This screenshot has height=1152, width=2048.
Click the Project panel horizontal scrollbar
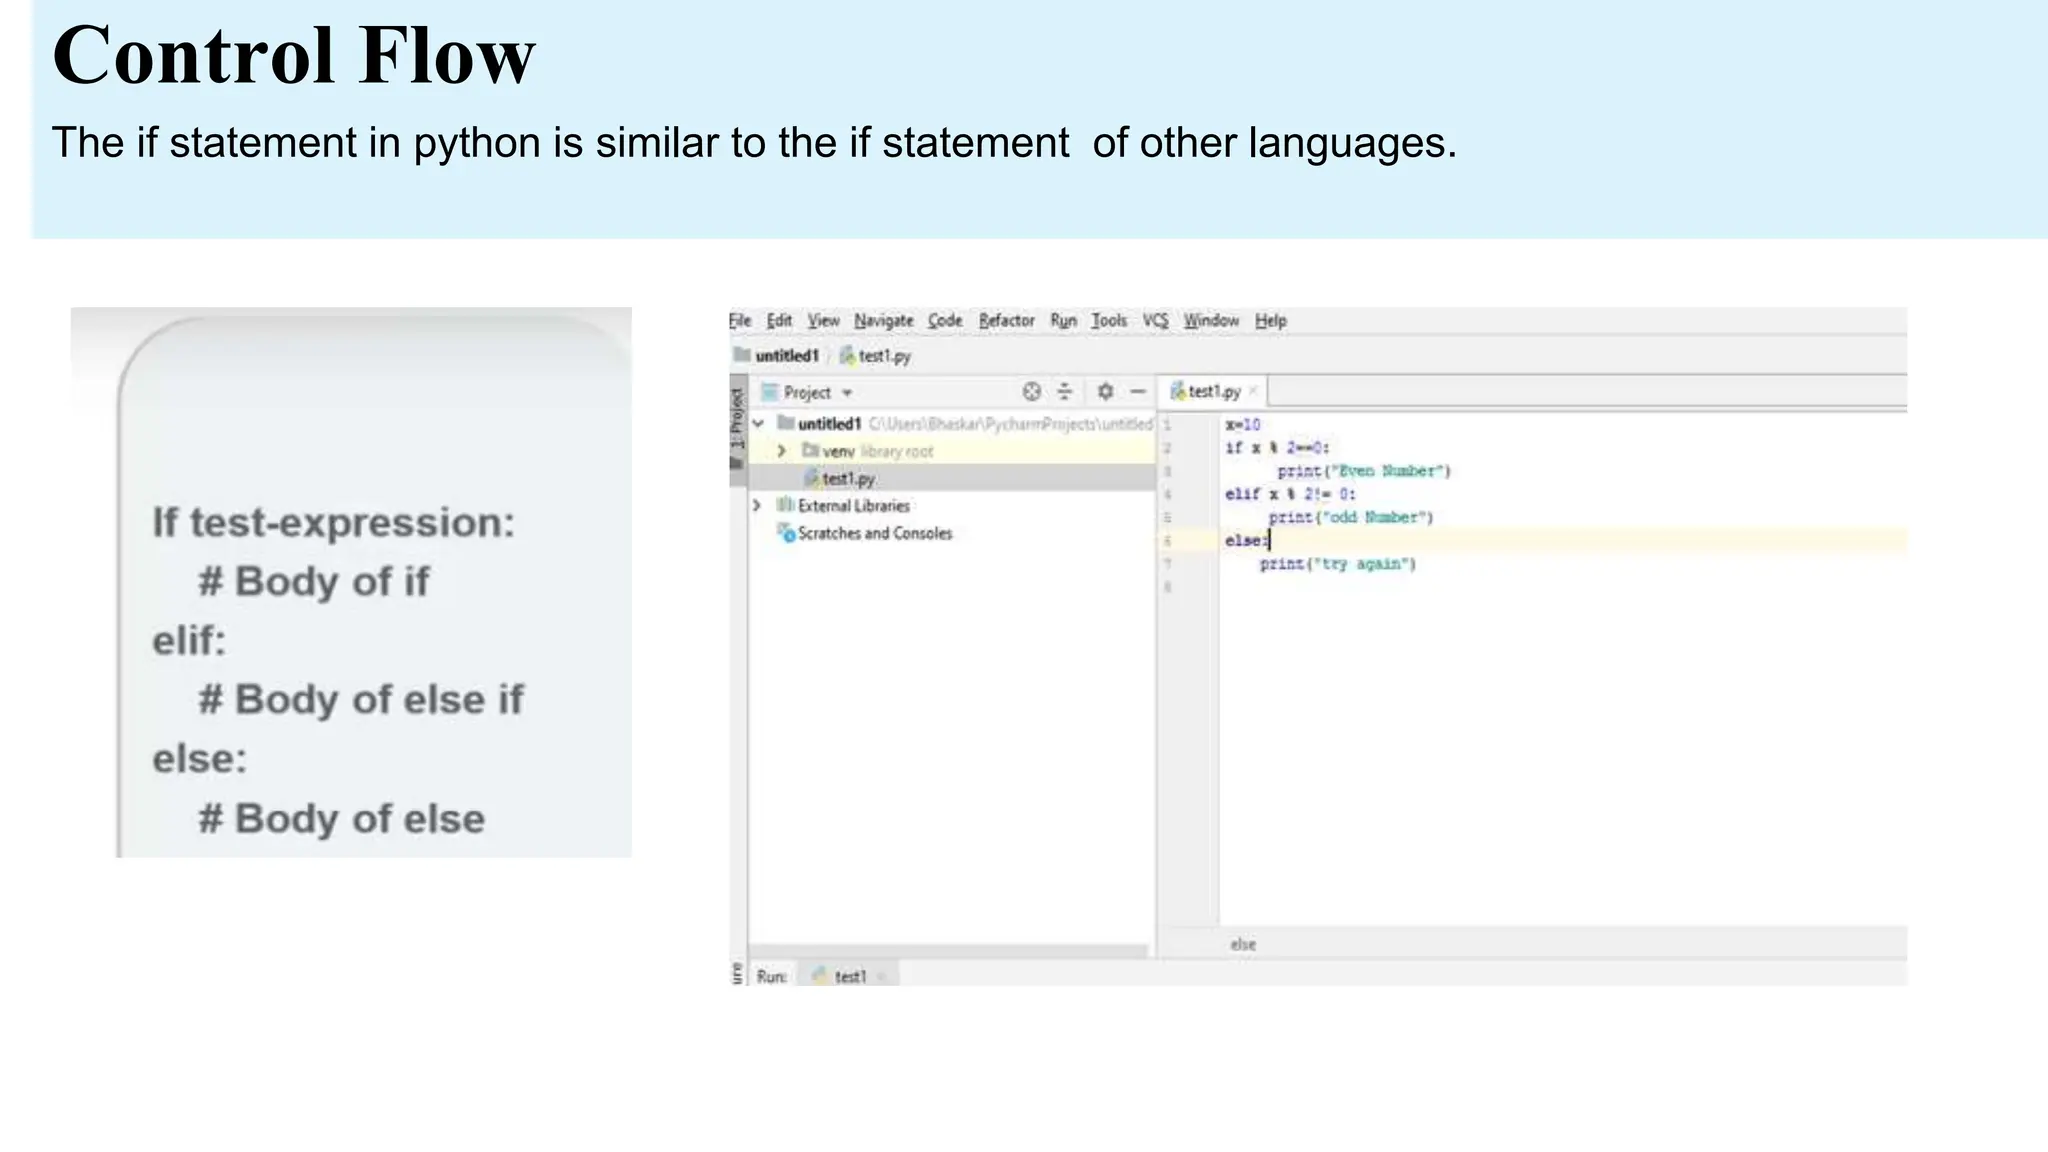[948, 951]
